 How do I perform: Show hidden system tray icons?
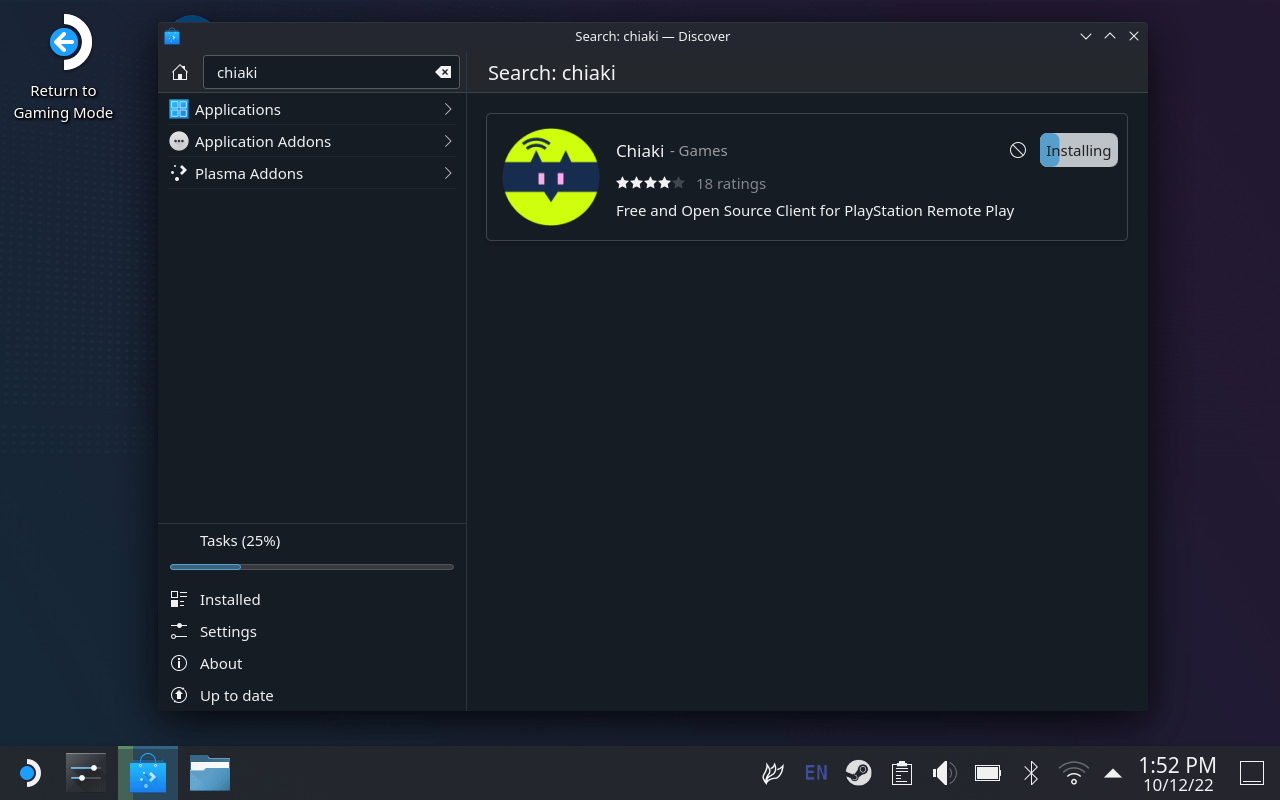coord(1113,773)
